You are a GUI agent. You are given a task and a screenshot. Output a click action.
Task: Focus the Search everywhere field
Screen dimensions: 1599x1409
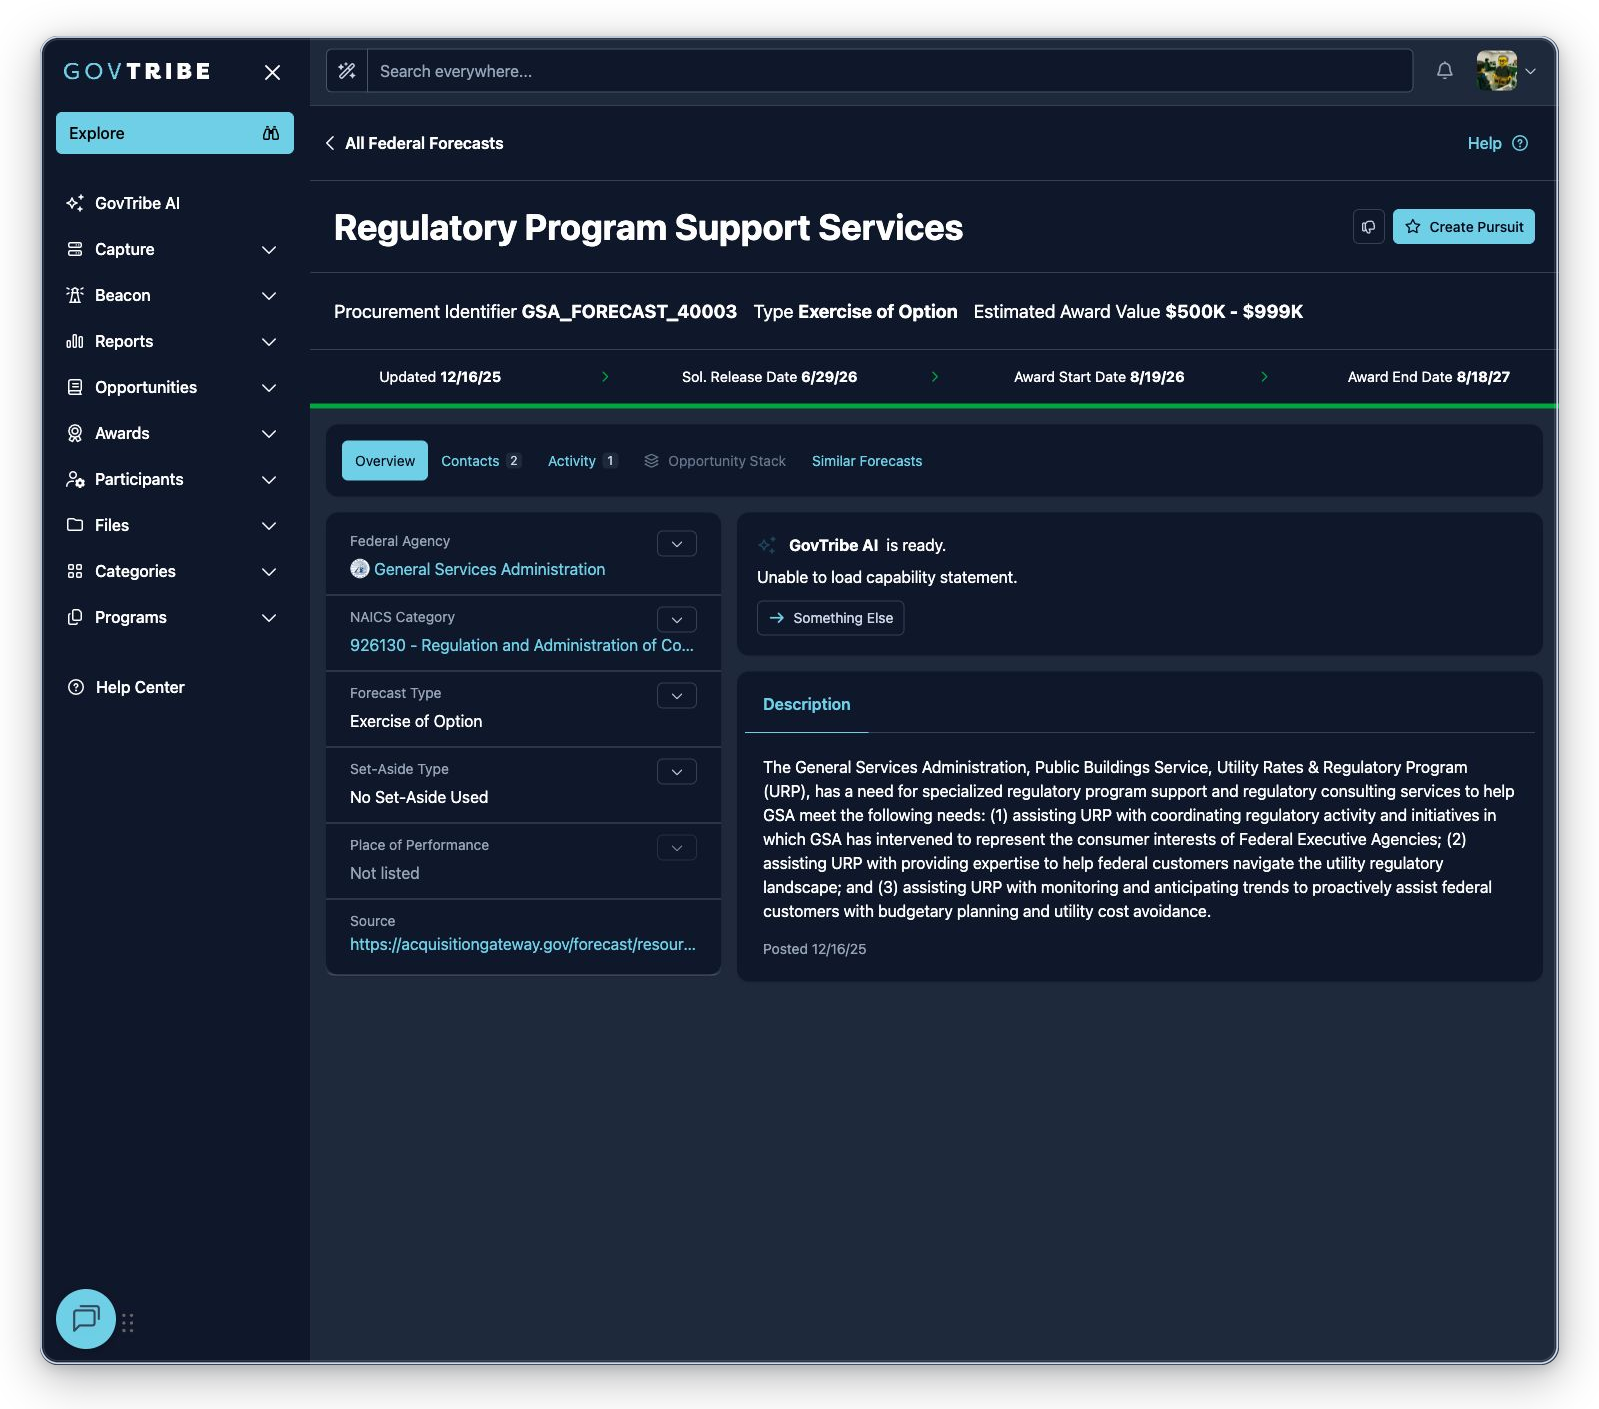pos(889,71)
